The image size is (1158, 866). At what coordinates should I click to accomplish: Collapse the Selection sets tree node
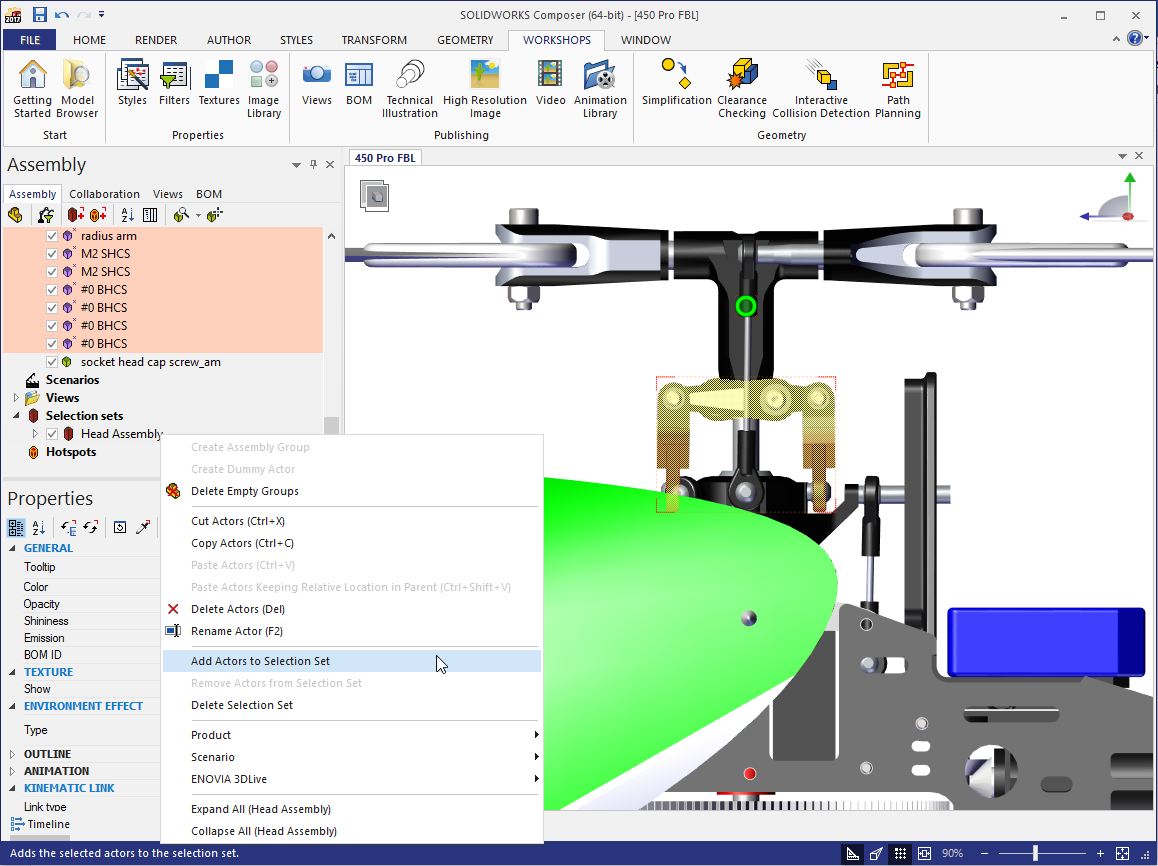[15, 416]
